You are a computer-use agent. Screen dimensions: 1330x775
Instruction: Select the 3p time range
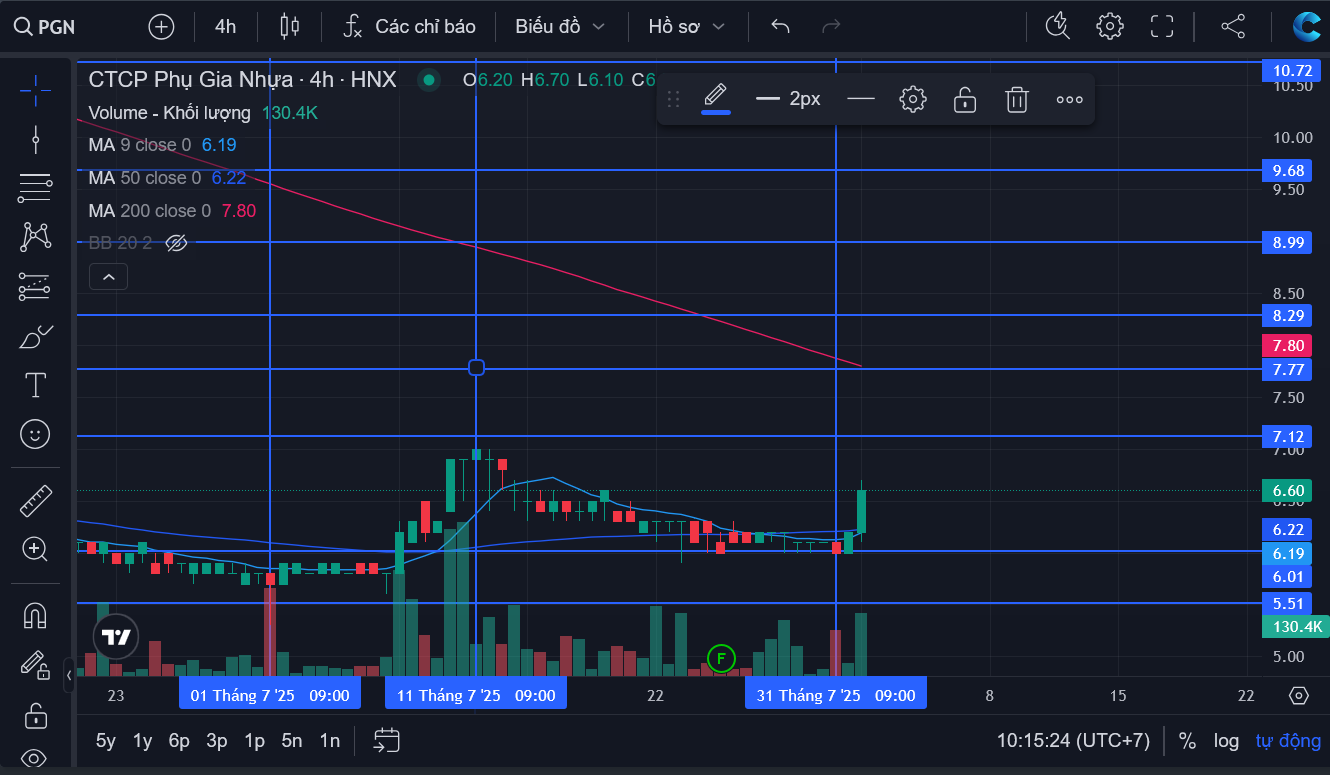coord(217,741)
